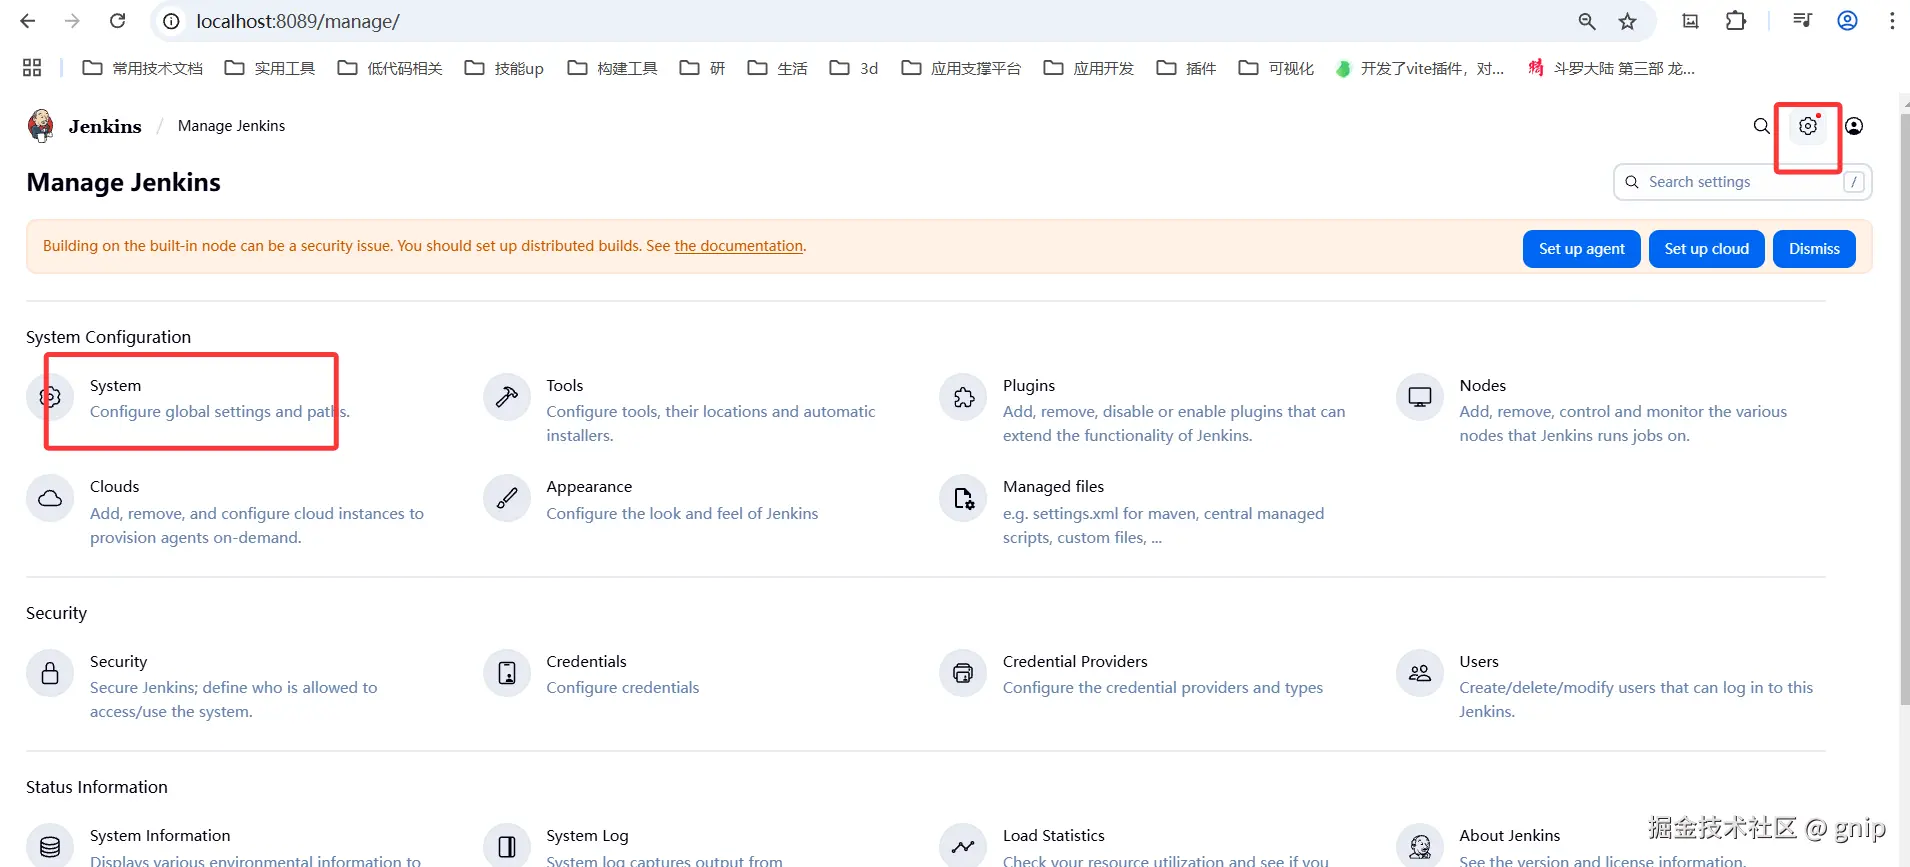
Task: Open the Clouds link
Action: click(114, 487)
